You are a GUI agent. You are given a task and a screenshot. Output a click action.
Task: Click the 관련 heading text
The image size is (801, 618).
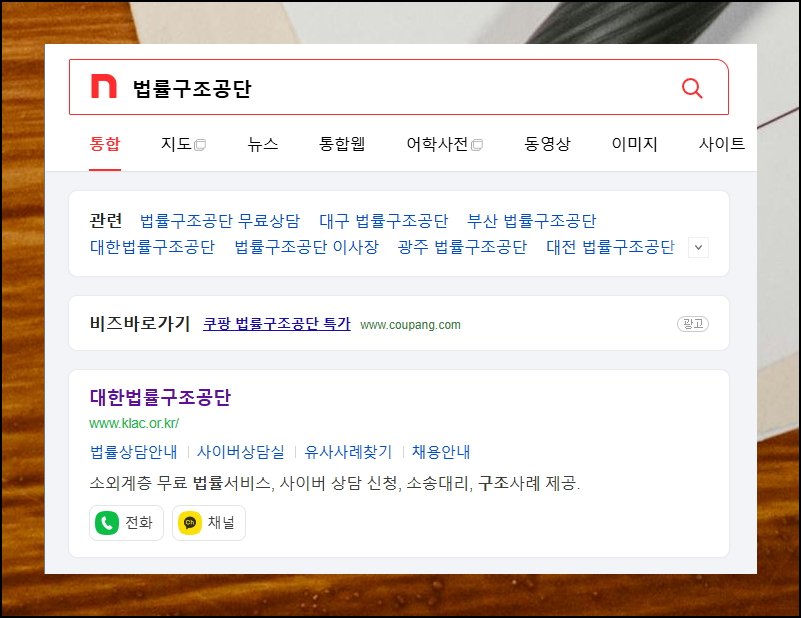click(x=106, y=221)
